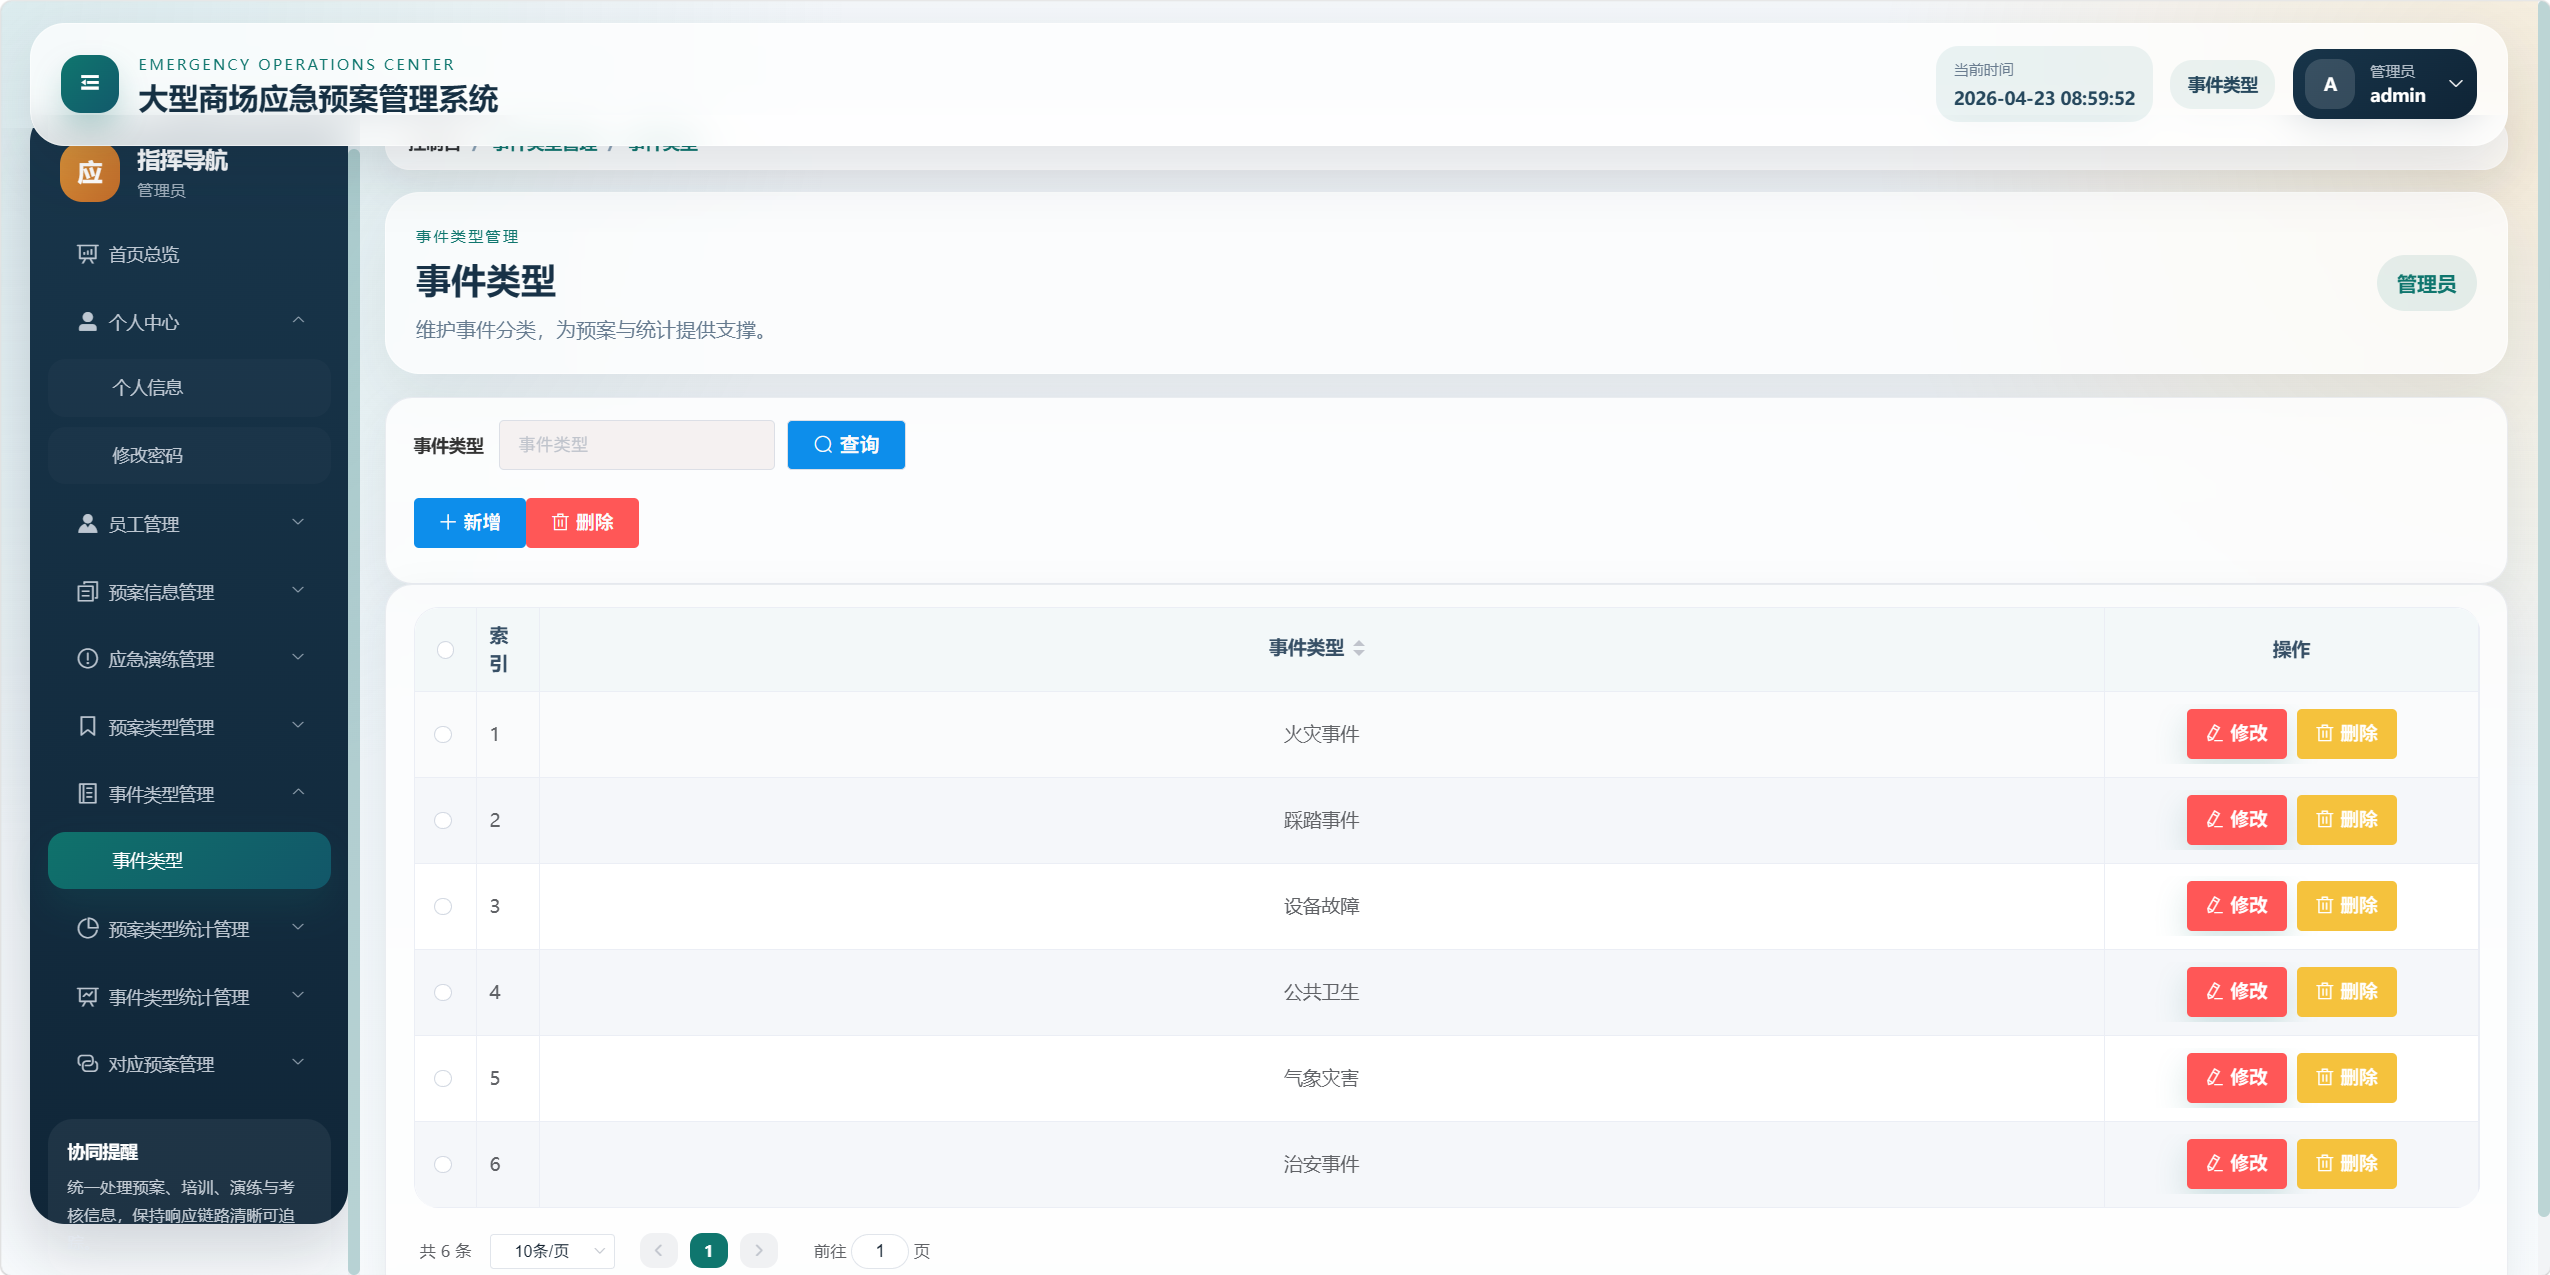Click the 对应预案管理 chat icon
This screenshot has height=1275, width=2550.
(87, 1063)
